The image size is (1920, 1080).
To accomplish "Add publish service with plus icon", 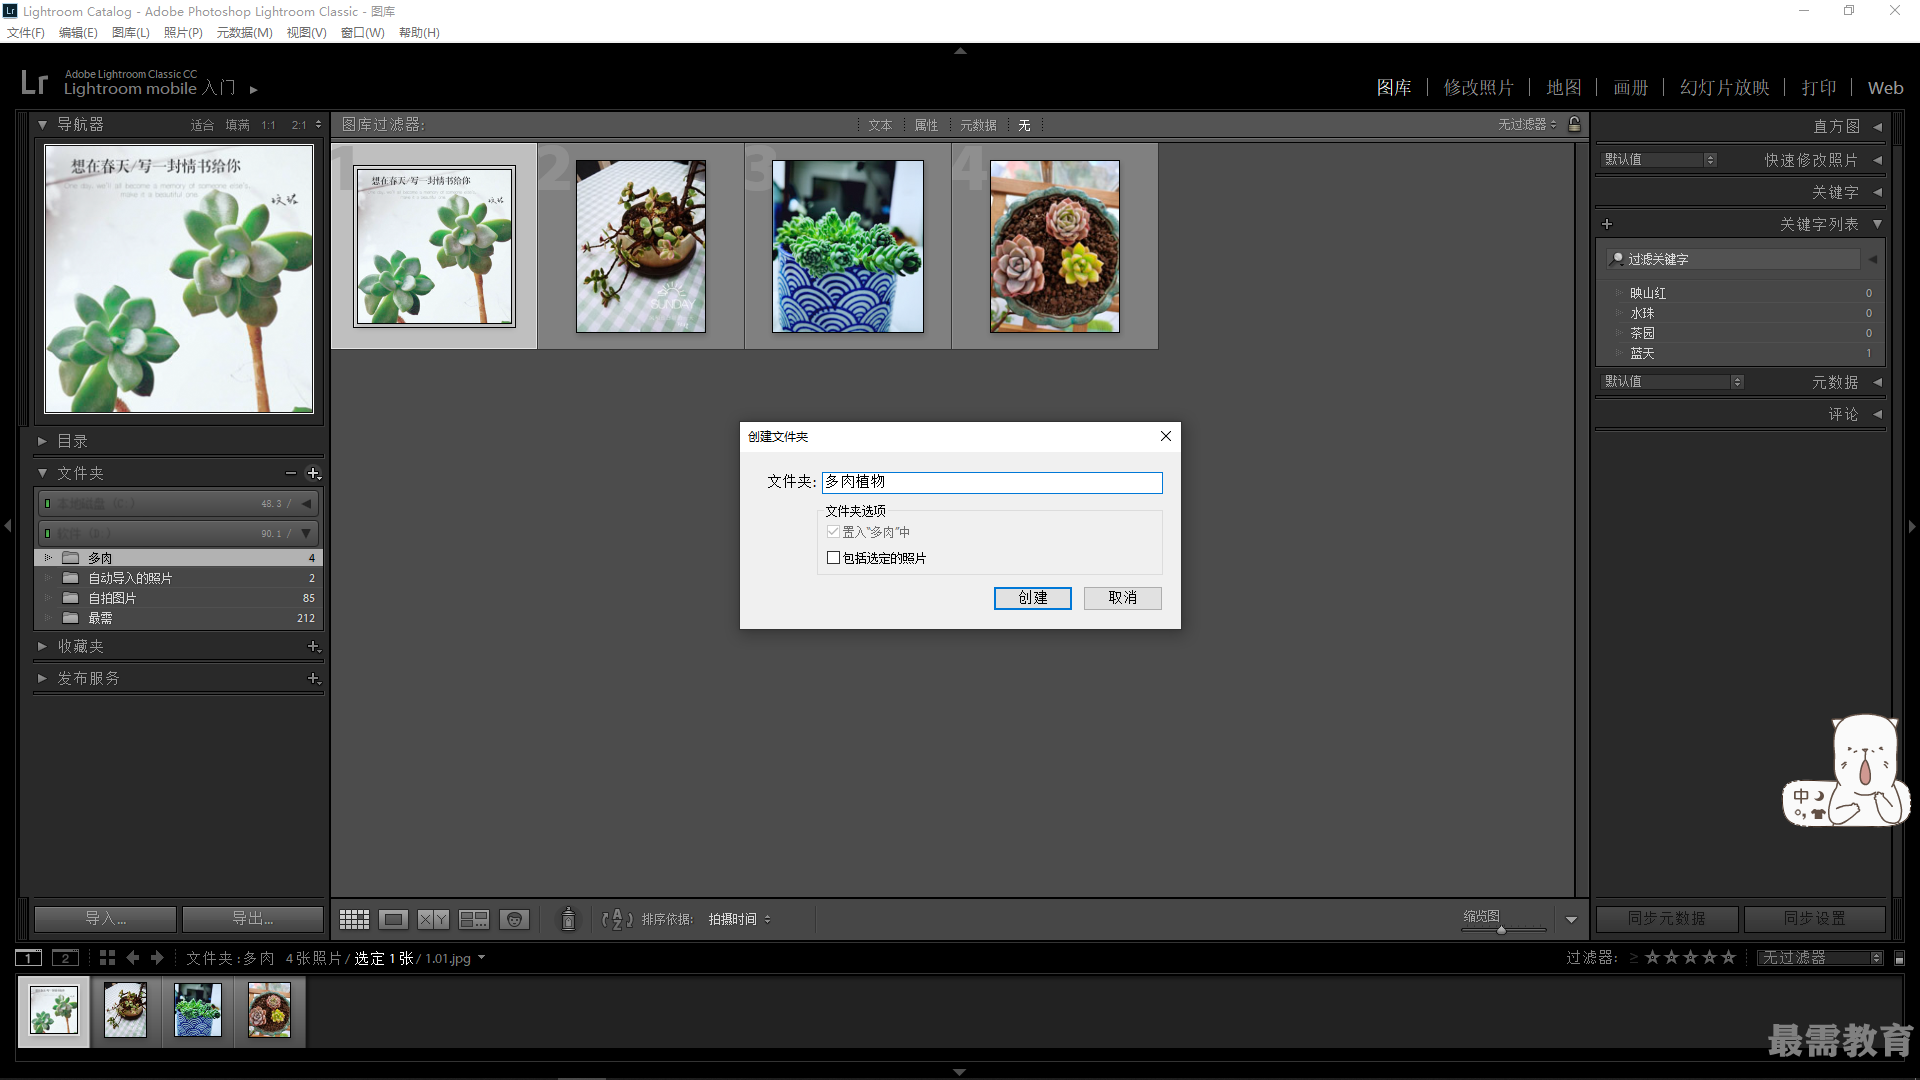I will click(x=314, y=679).
